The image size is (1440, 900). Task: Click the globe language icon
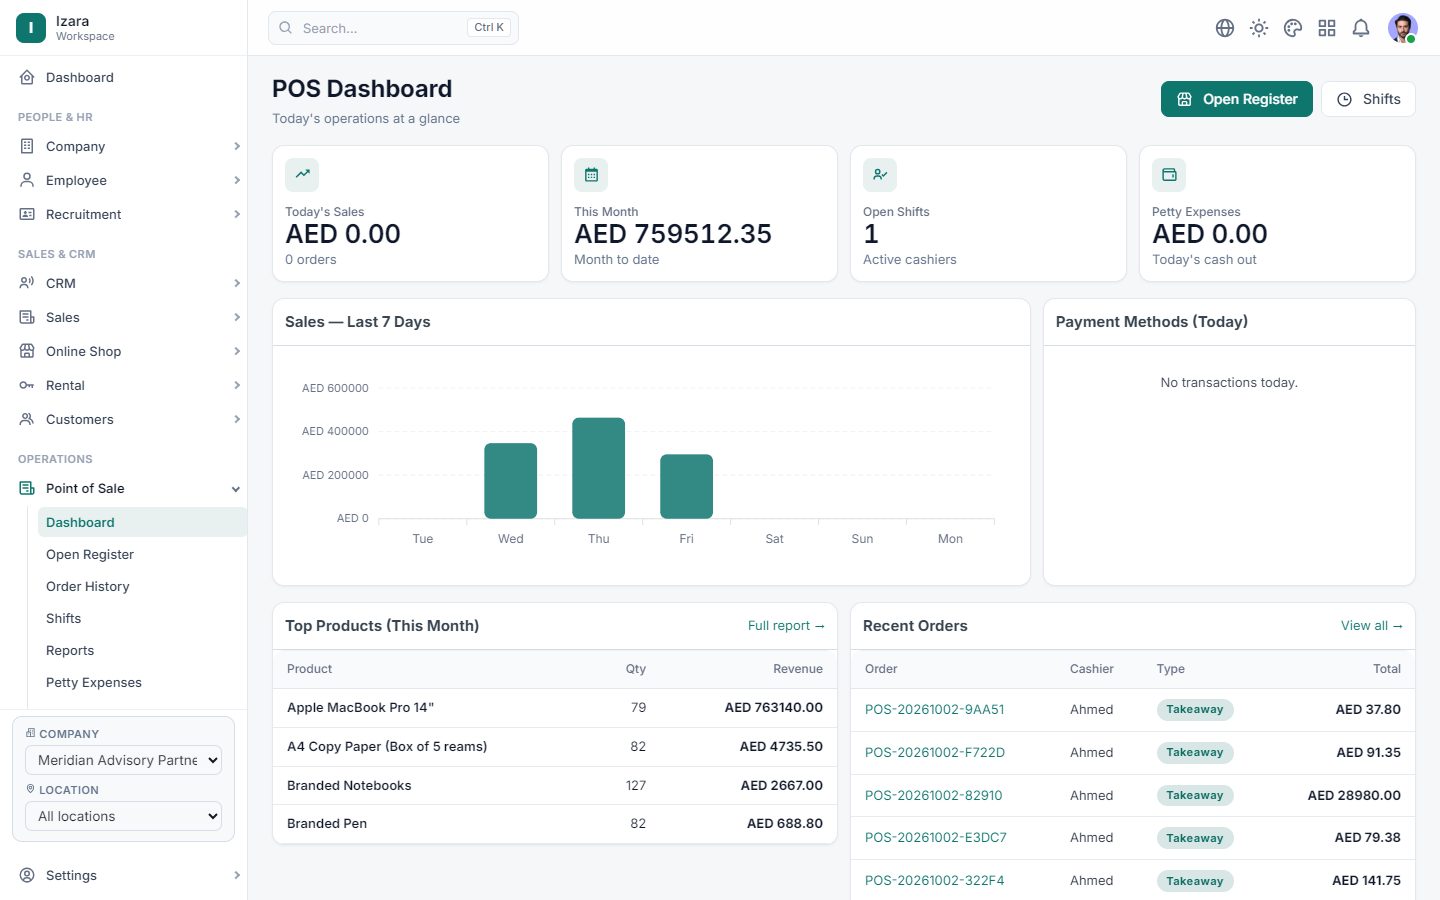click(x=1225, y=28)
